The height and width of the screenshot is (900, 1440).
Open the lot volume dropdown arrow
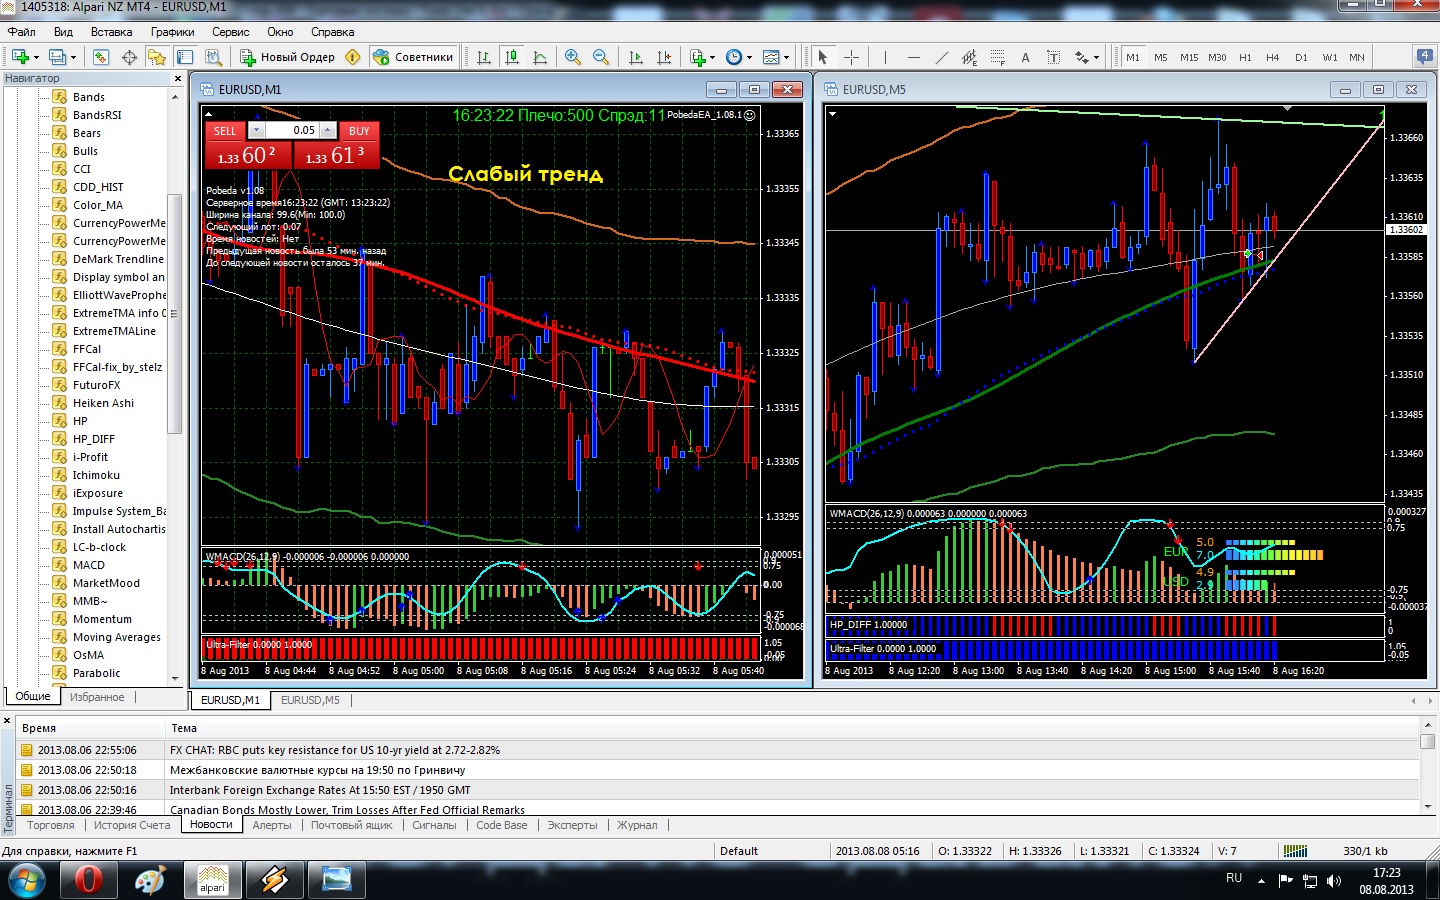click(x=256, y=130)
